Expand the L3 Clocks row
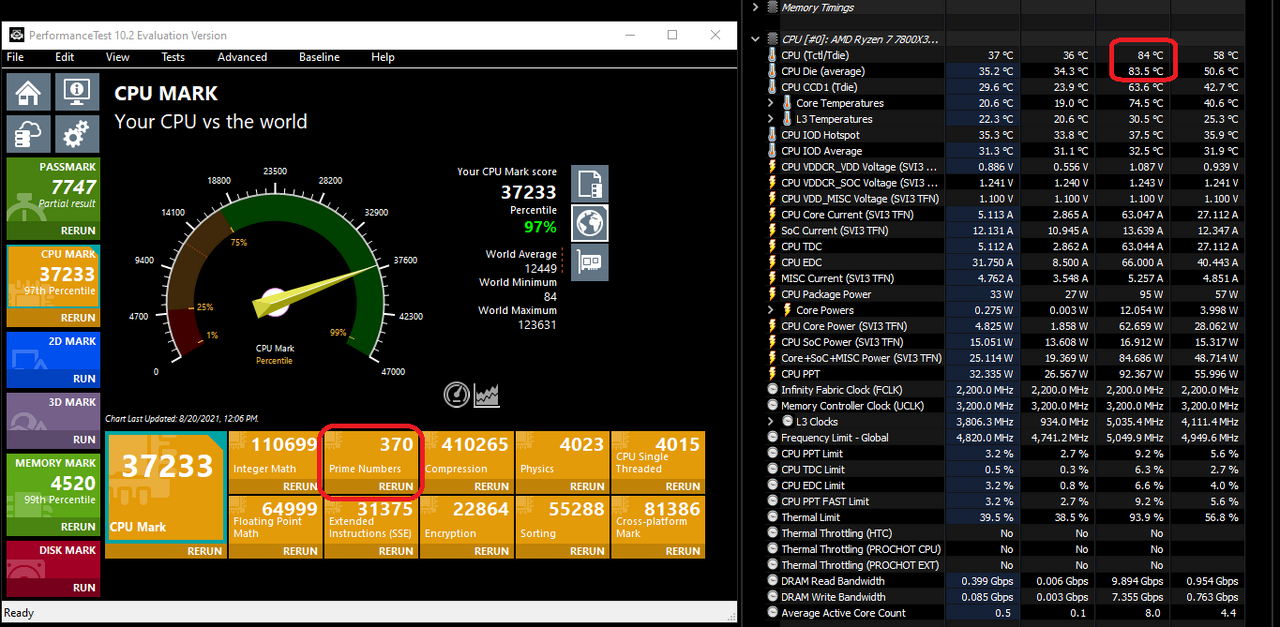Image resolution: width=1280 pixels, height=627 pixels. tap(771, 422)
